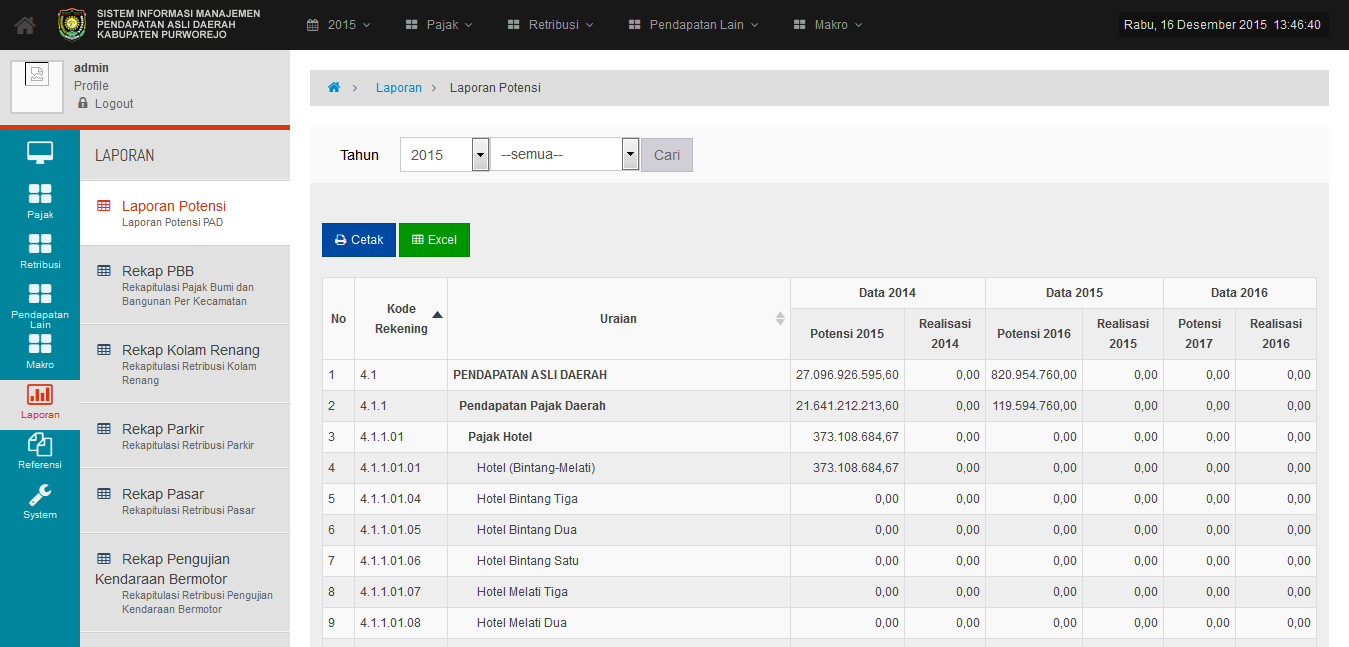Click table icon beside Rekap Pasar
The image size is (1349, 647).
(x=104, y=494)
